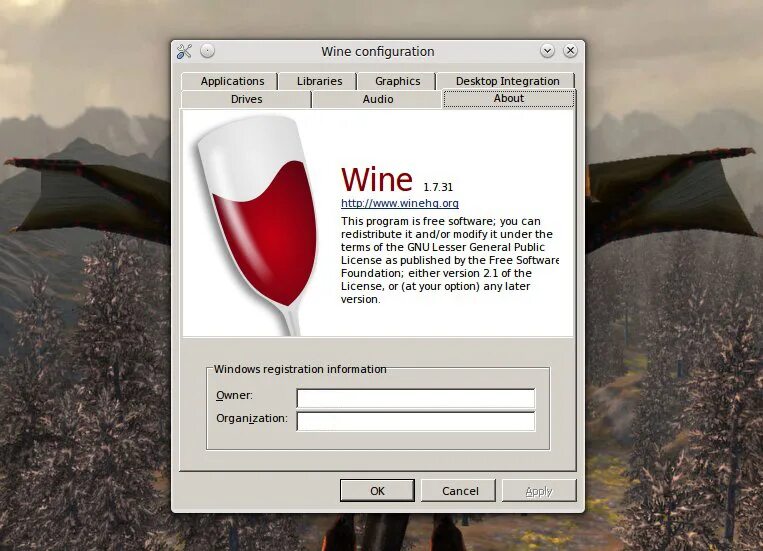Select the Desktop Integration tab

click(507, 81)
